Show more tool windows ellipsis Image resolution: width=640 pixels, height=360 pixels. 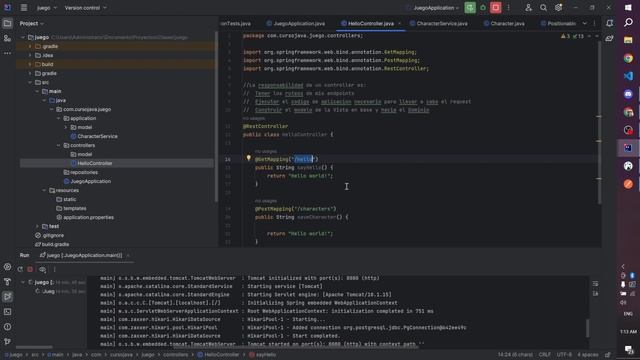coord(7,53)
